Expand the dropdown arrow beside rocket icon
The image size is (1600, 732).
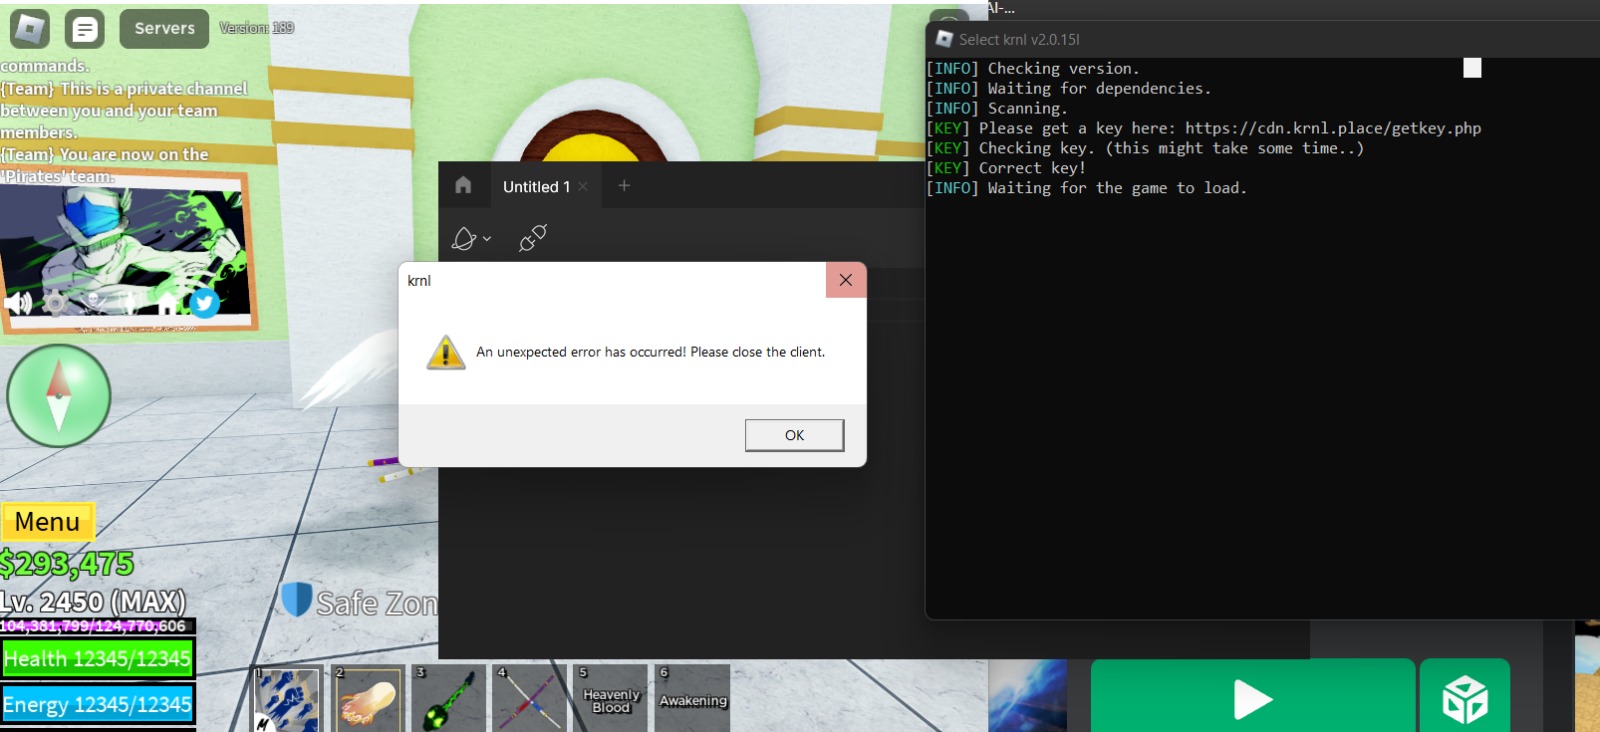coord(487,239)
